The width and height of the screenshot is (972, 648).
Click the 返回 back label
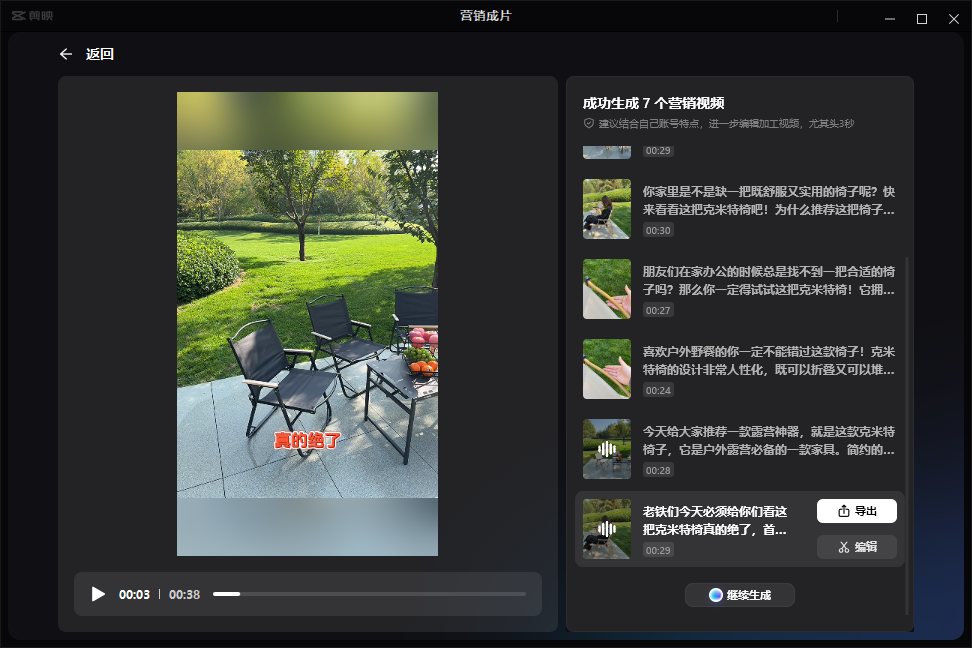pyautogui.click(x=100, y=54)
